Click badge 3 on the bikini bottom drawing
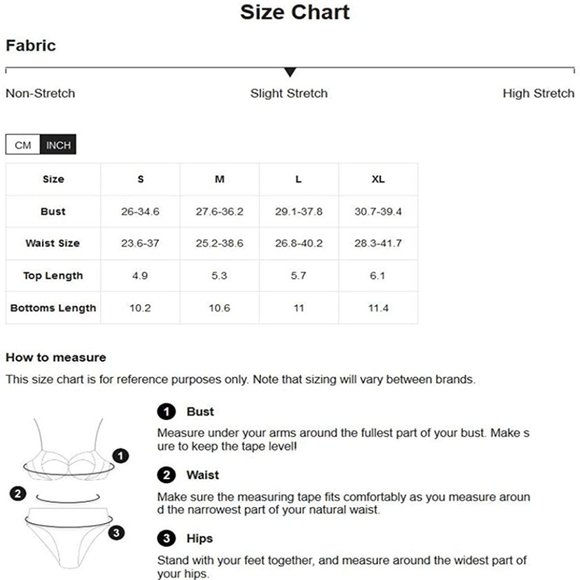The width and height of the screenshot is (580, 580). 116,533
